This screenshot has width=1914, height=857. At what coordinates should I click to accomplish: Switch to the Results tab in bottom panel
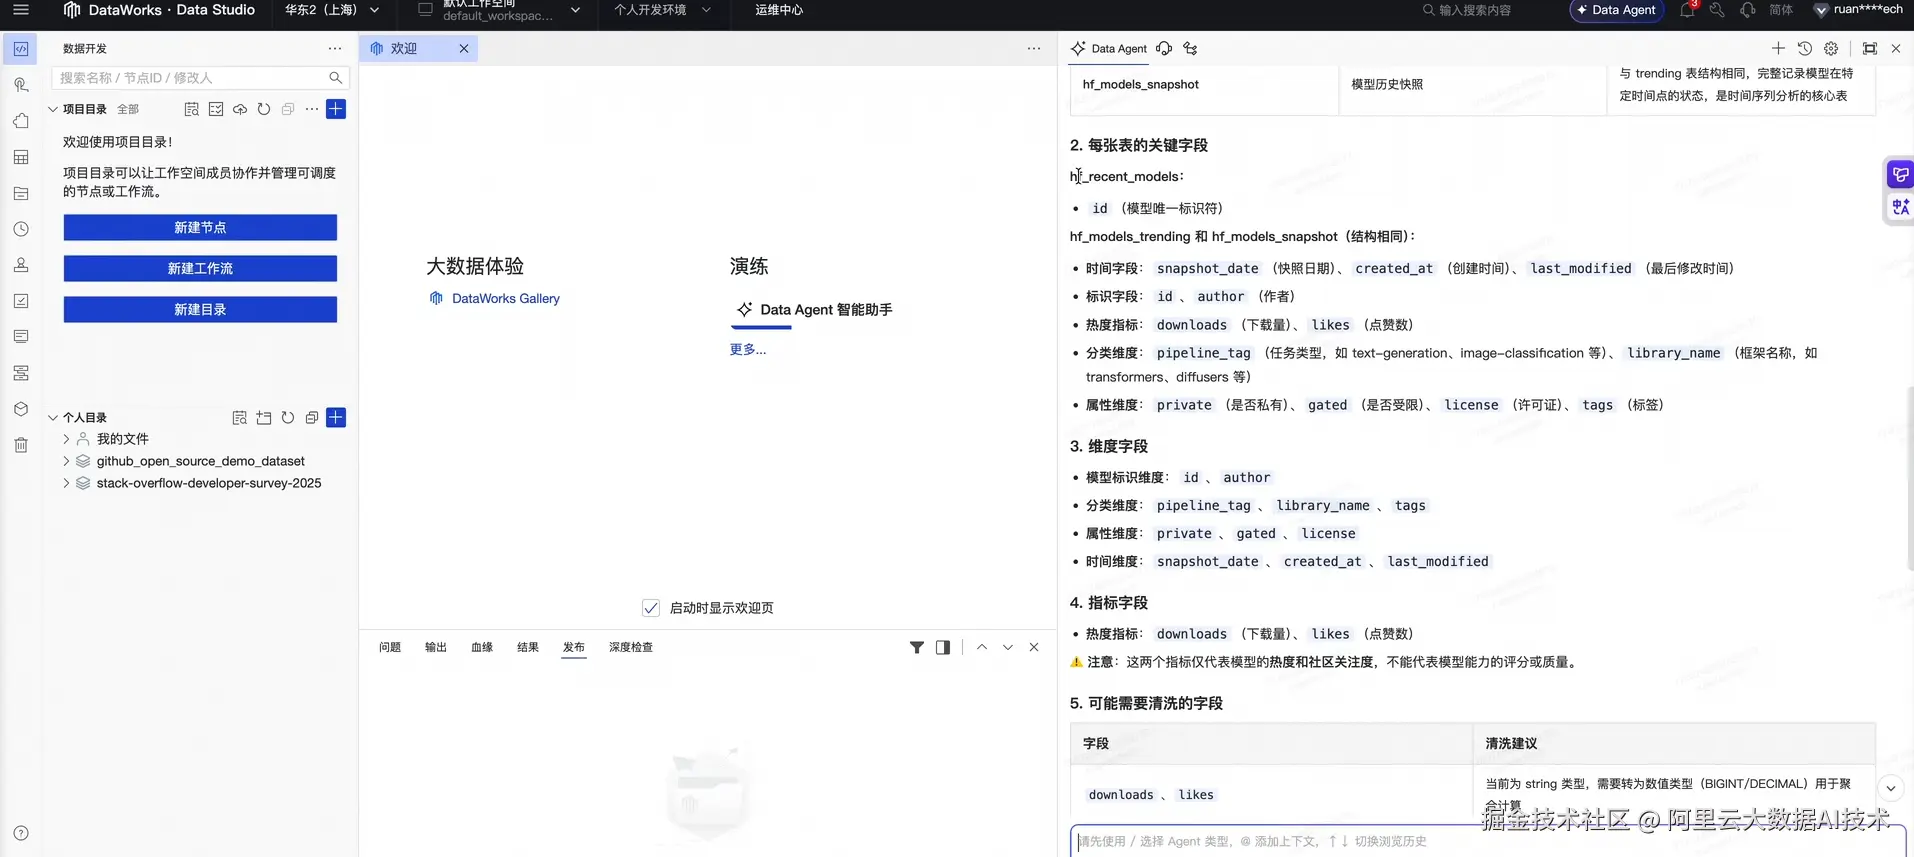(x=528, y=648)
